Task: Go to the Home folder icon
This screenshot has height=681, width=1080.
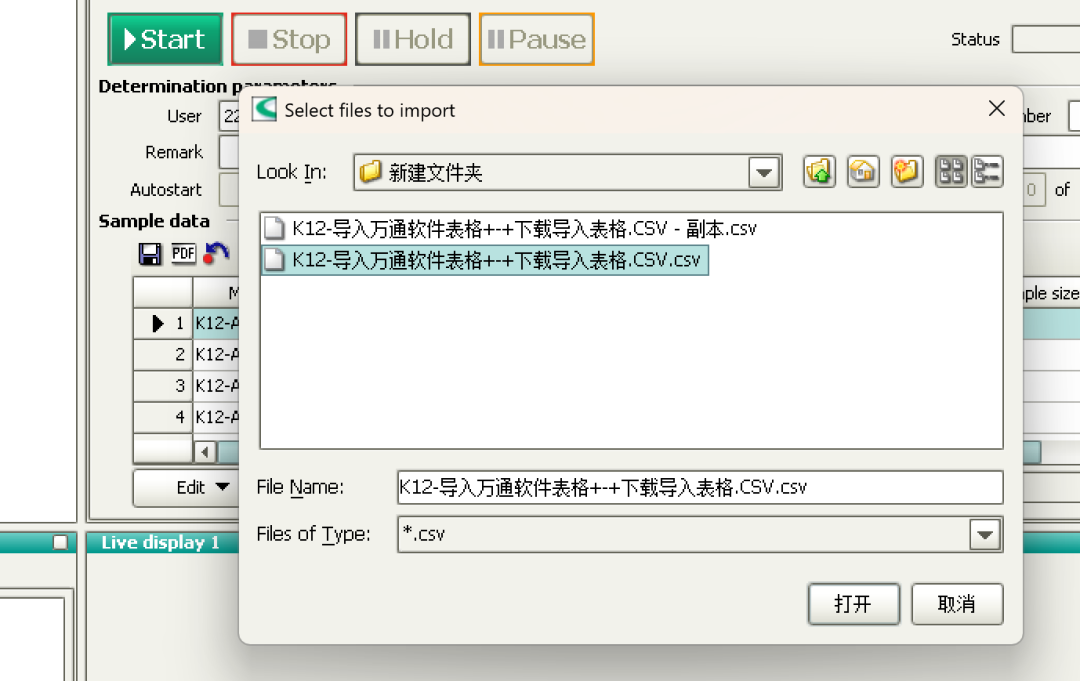Action: (863, 171)
